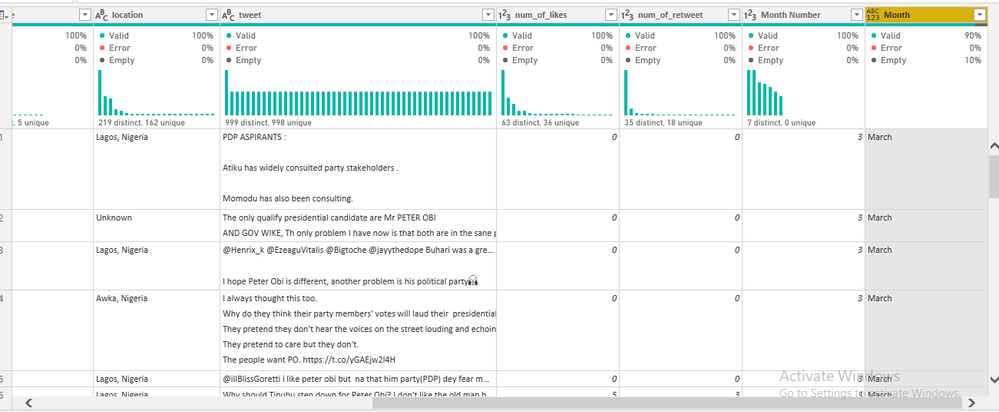Image resolution: width=999 pixels, height=412 pixels.
Task: Click location column 'Valid 100%' quality label
Action: pyautogui.click(x=156, y=36)
